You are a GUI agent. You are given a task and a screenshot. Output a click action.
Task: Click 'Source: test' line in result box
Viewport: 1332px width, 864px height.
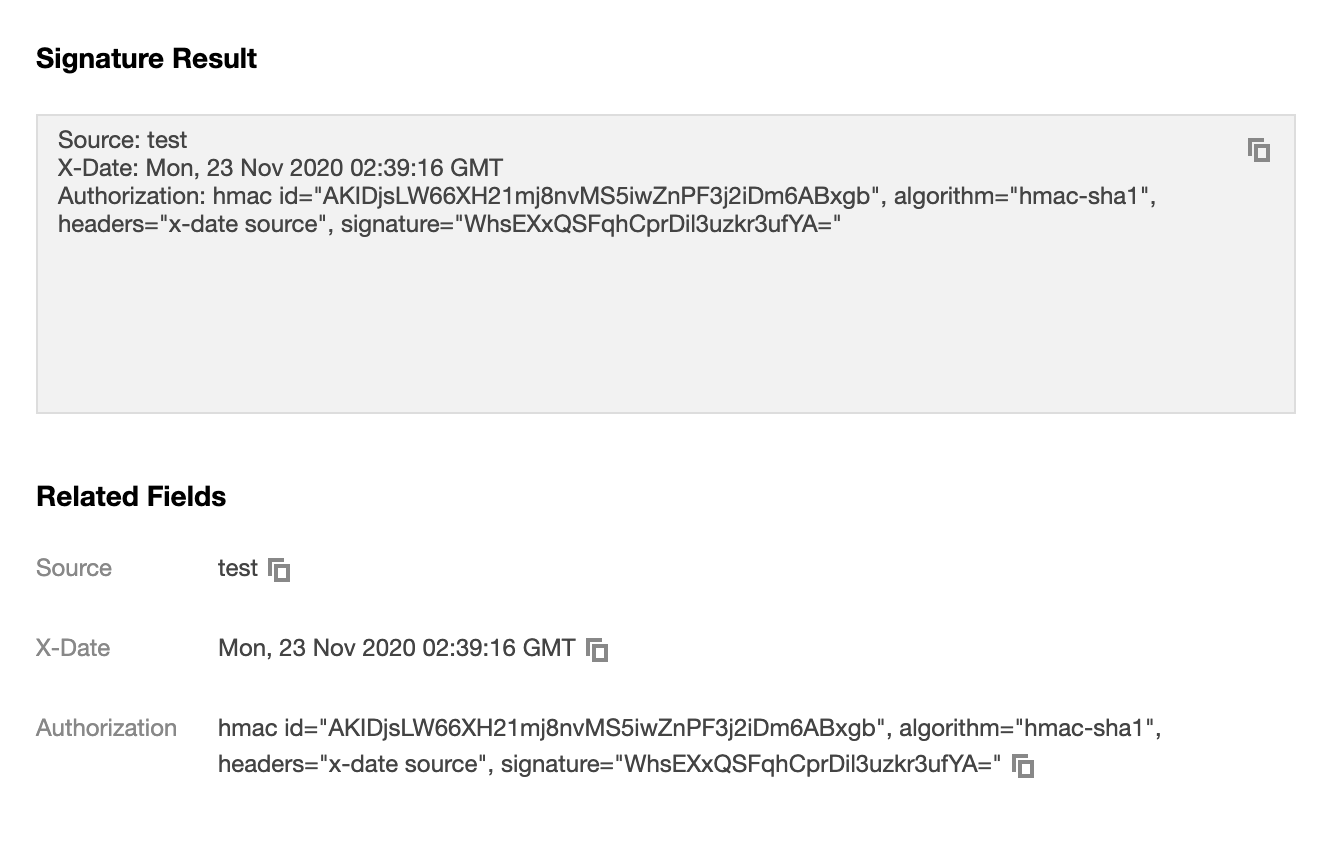[123, 140]
